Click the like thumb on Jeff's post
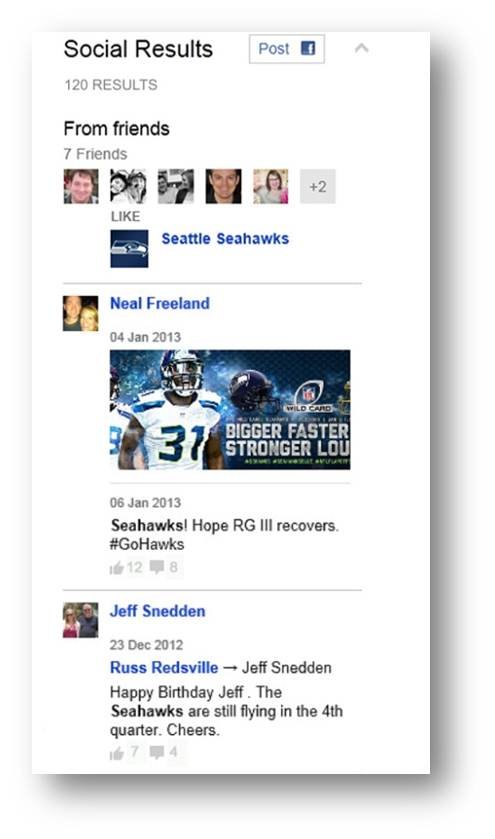This screenshot has width=495, height=839. point(117,753)
